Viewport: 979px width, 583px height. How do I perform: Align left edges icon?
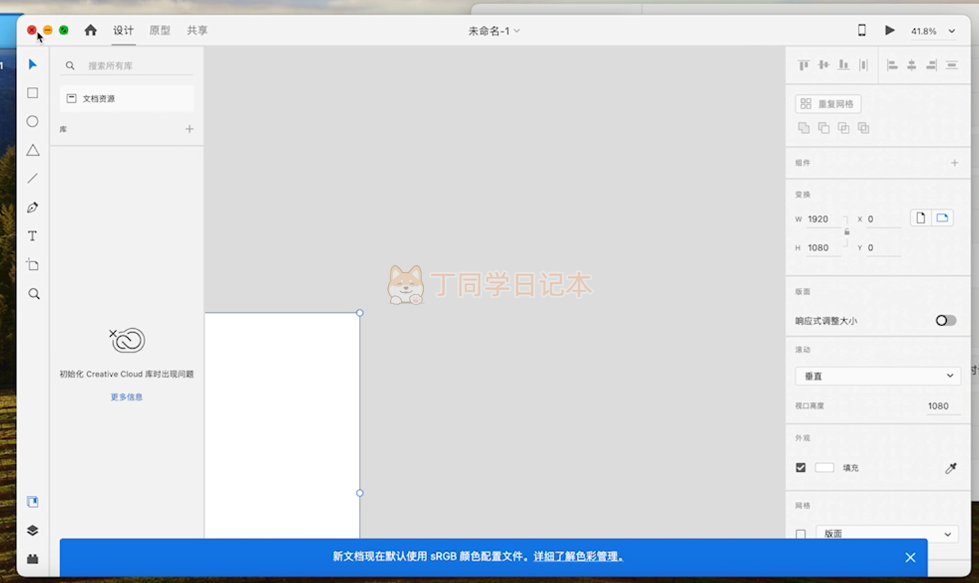click(892, 65)
